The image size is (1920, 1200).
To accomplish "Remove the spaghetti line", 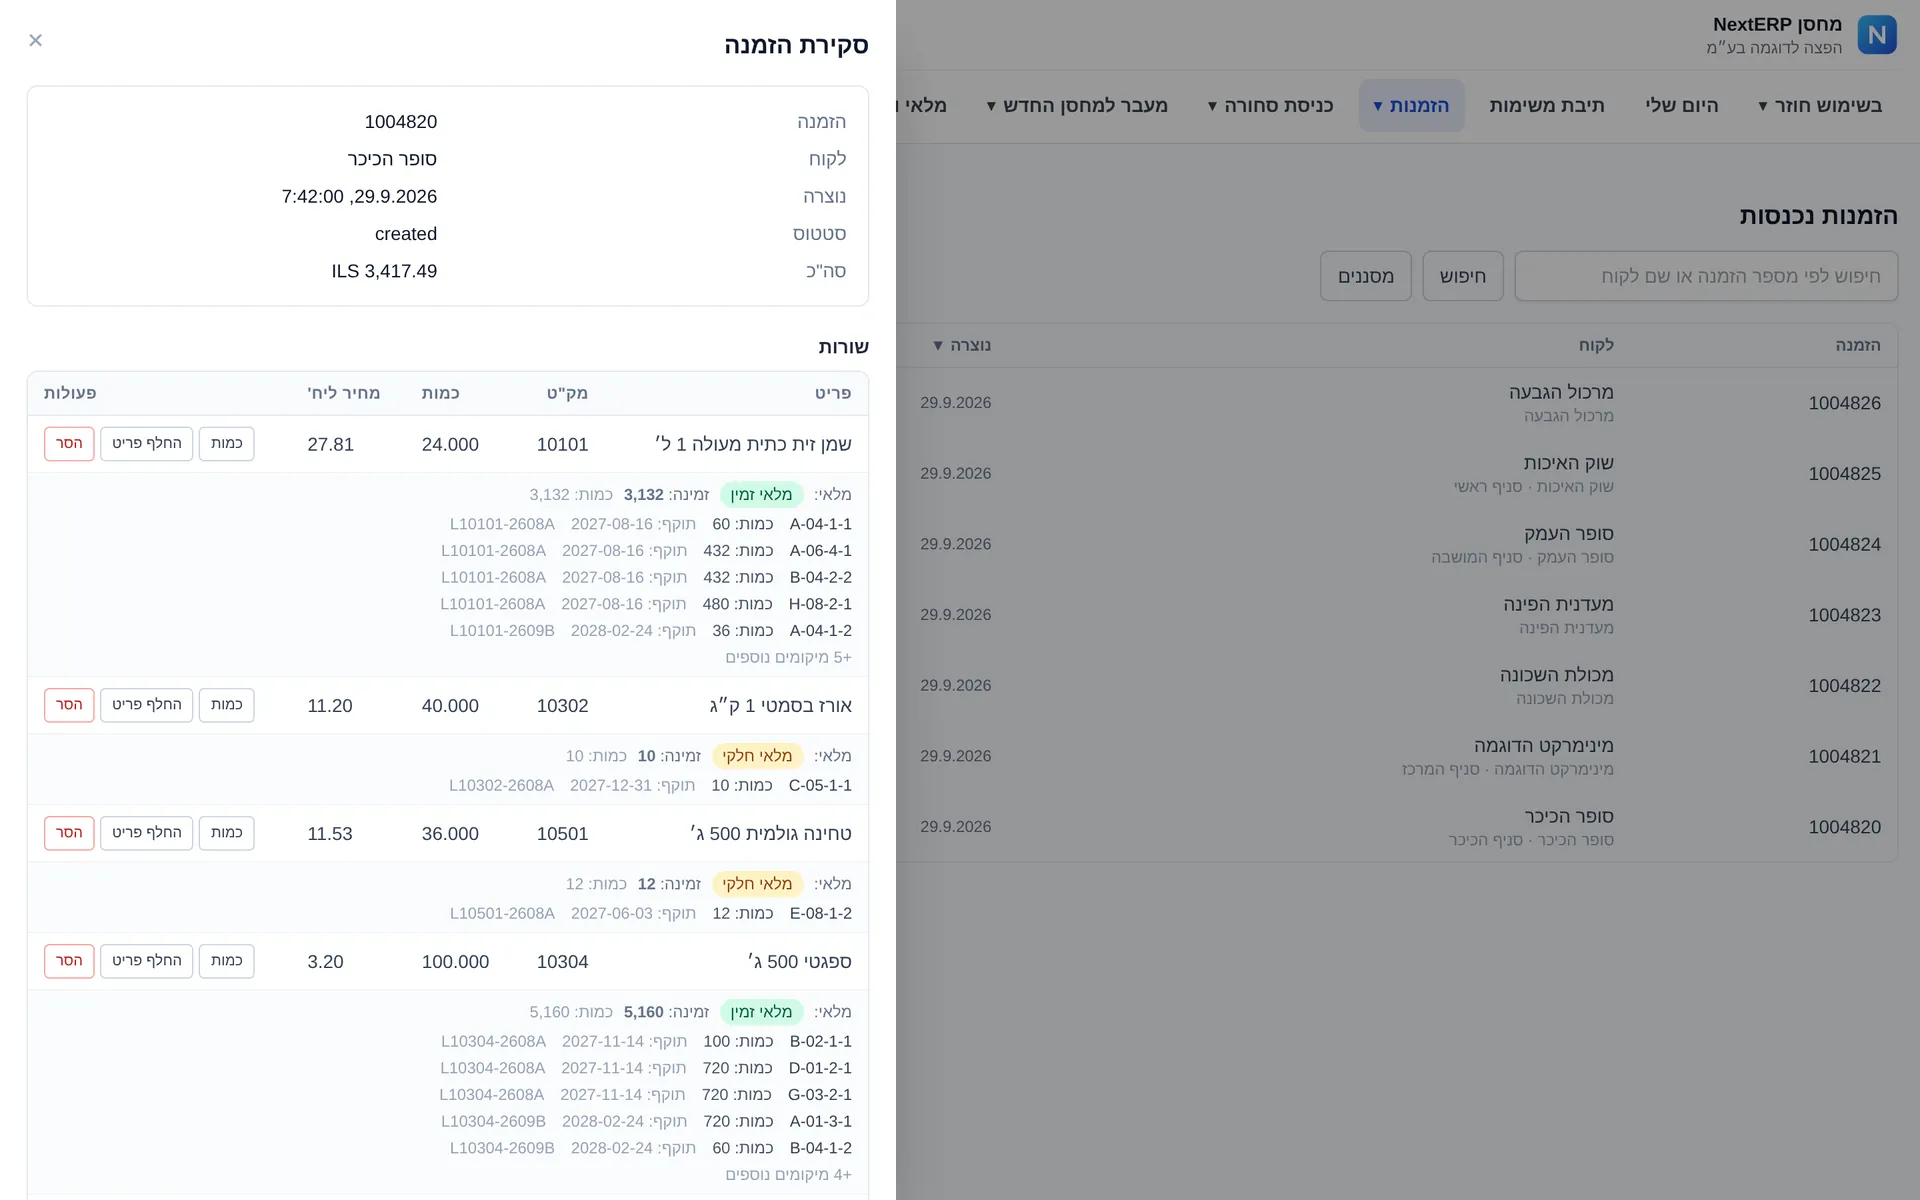I will tap(69, 961).
